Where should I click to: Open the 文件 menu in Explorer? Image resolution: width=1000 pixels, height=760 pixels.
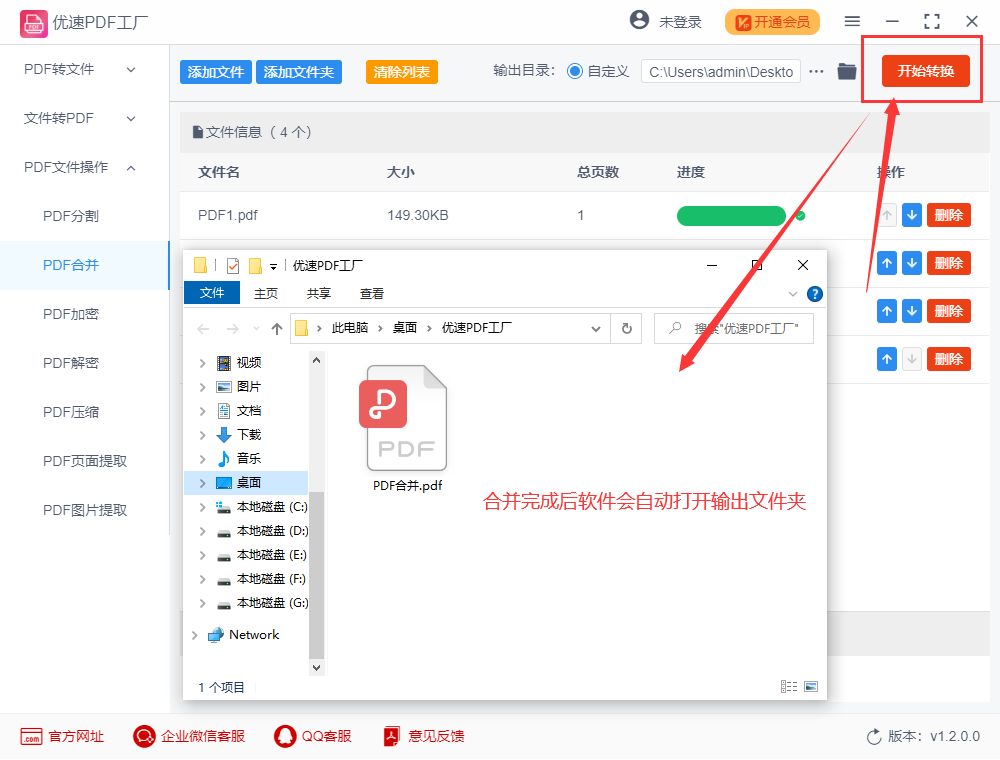[212, 293]
